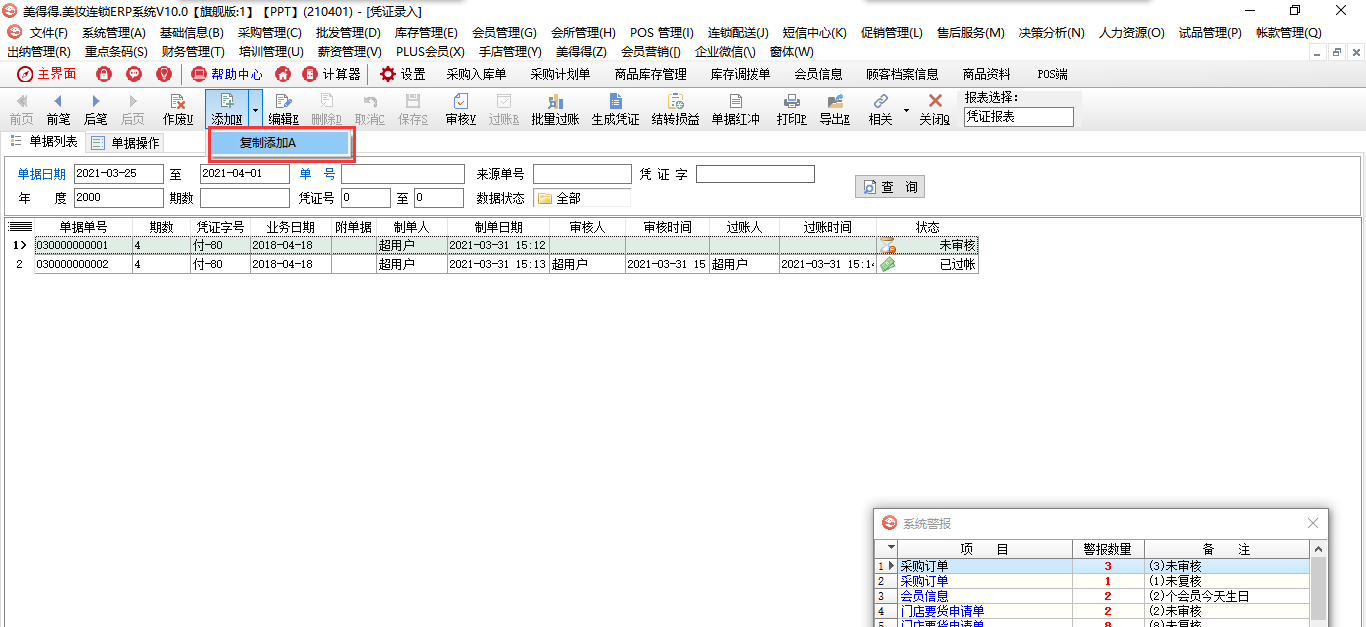This screenshot has height=627, width=1366.
Task: Switch to the 单据操作 tab
Action: click(125, 143)
